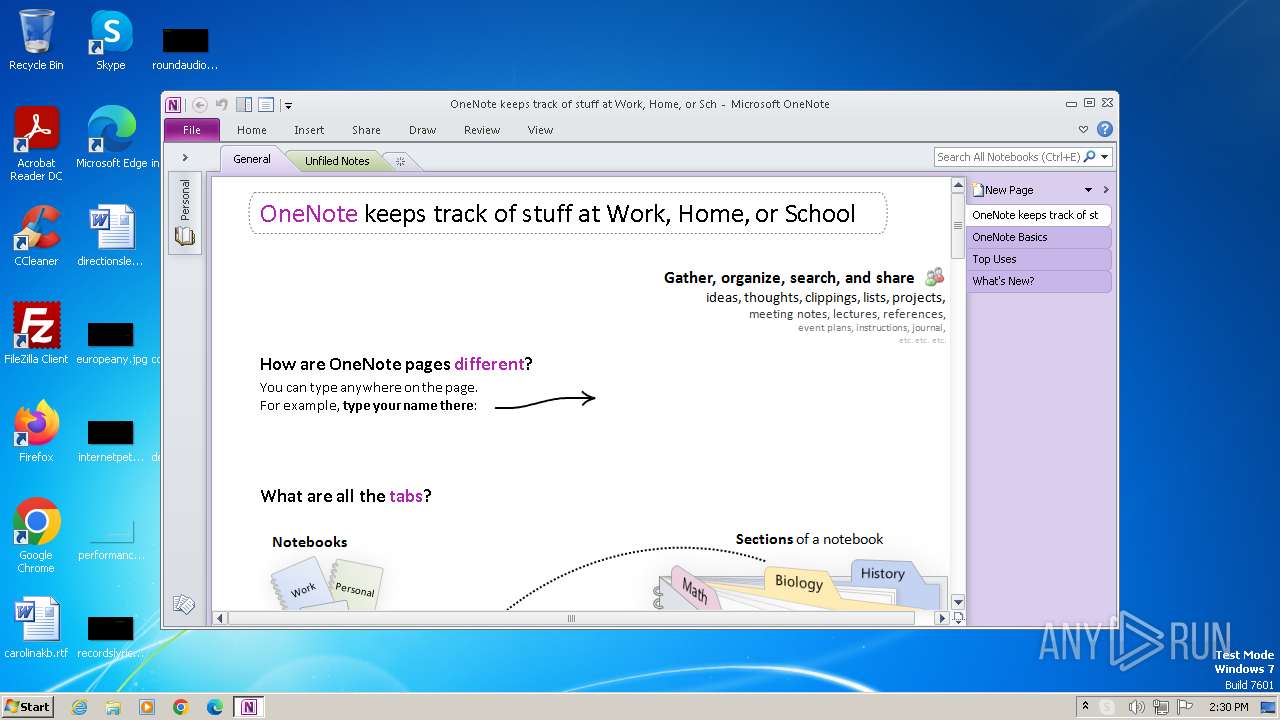Open the OneNote Basics page

click(x=1038, y=237)
